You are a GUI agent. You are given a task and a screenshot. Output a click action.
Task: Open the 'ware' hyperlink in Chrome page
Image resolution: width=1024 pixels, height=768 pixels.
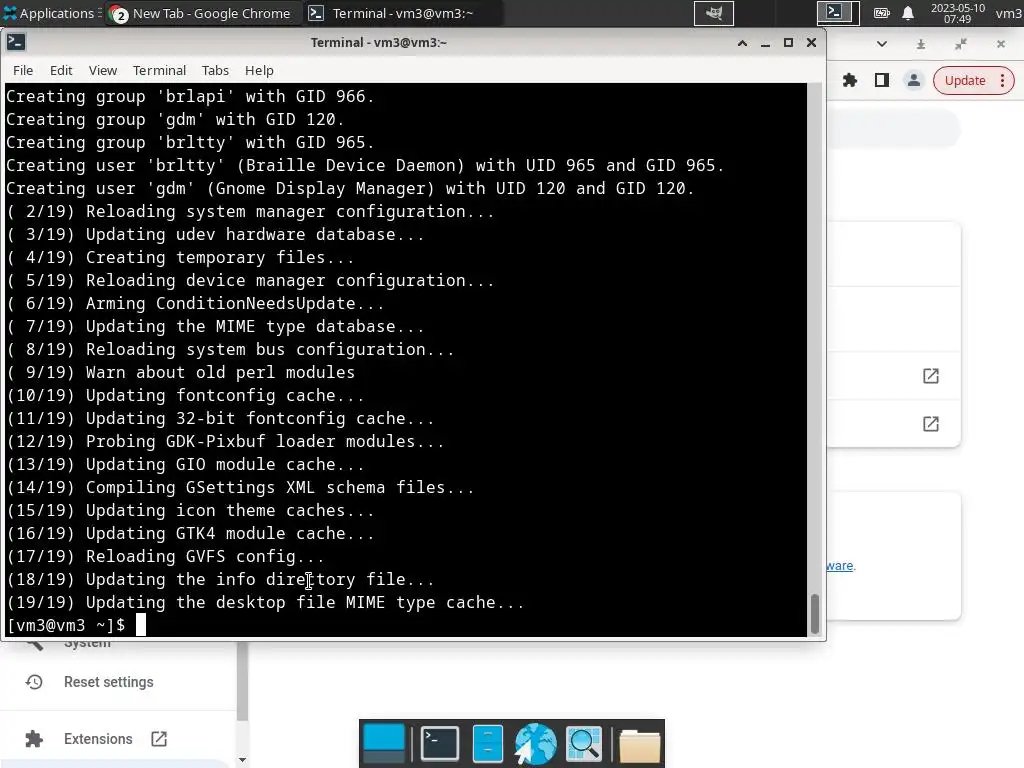coord(840,566)
